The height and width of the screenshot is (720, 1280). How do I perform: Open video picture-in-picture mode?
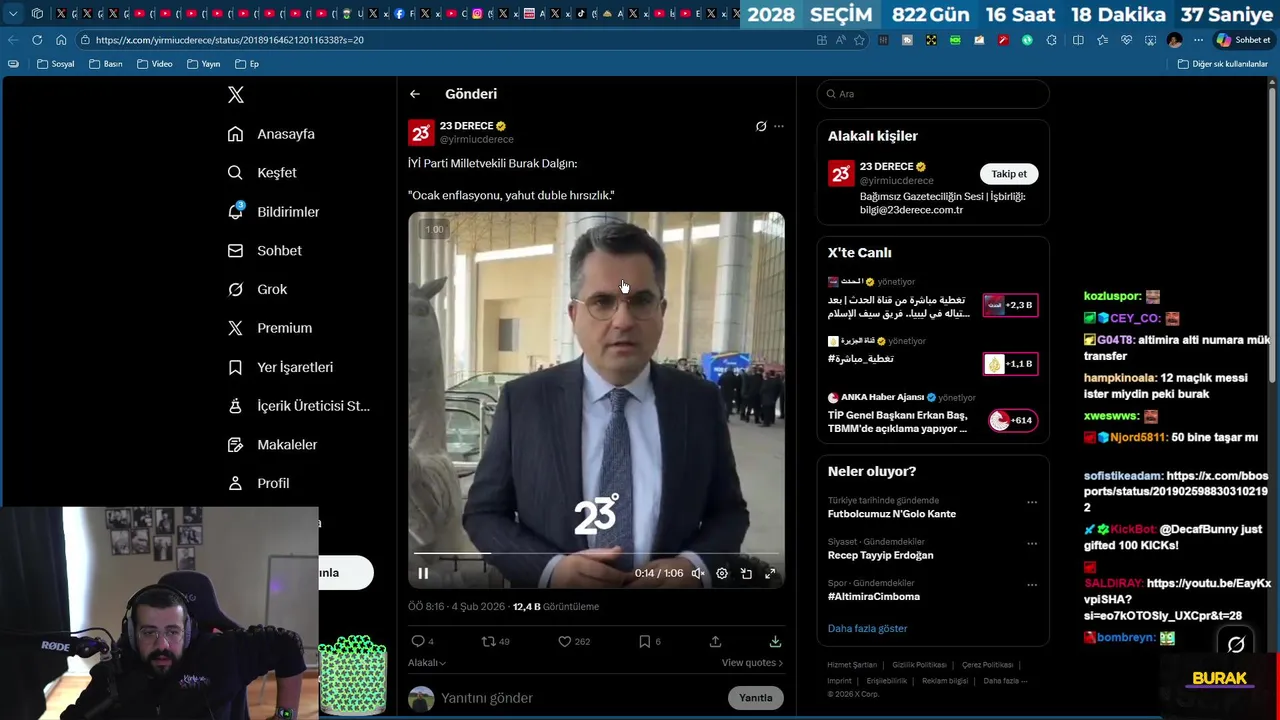click(x=746, y=573)
